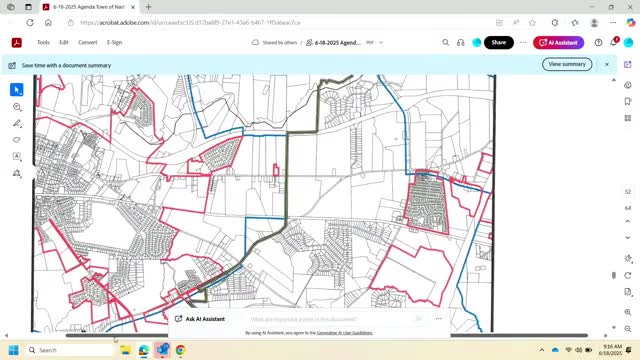Click the View summary button

coord(567,64)
